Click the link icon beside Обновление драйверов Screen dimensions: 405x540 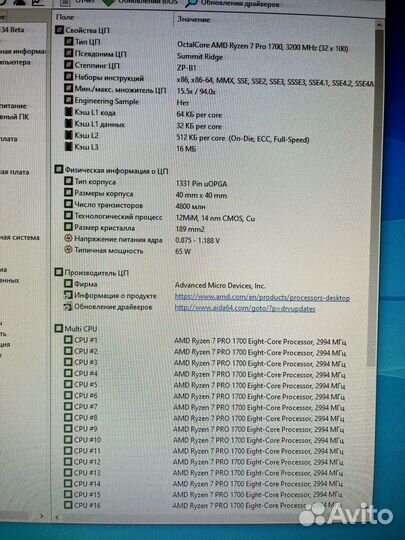point(69,307)
